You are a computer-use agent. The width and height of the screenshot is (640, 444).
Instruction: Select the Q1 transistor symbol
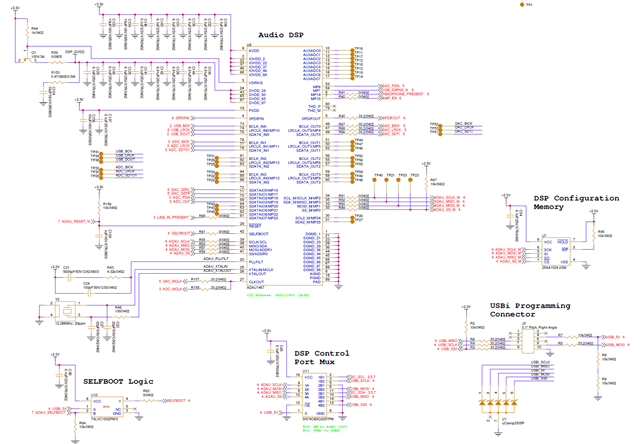tap(27, 58)
